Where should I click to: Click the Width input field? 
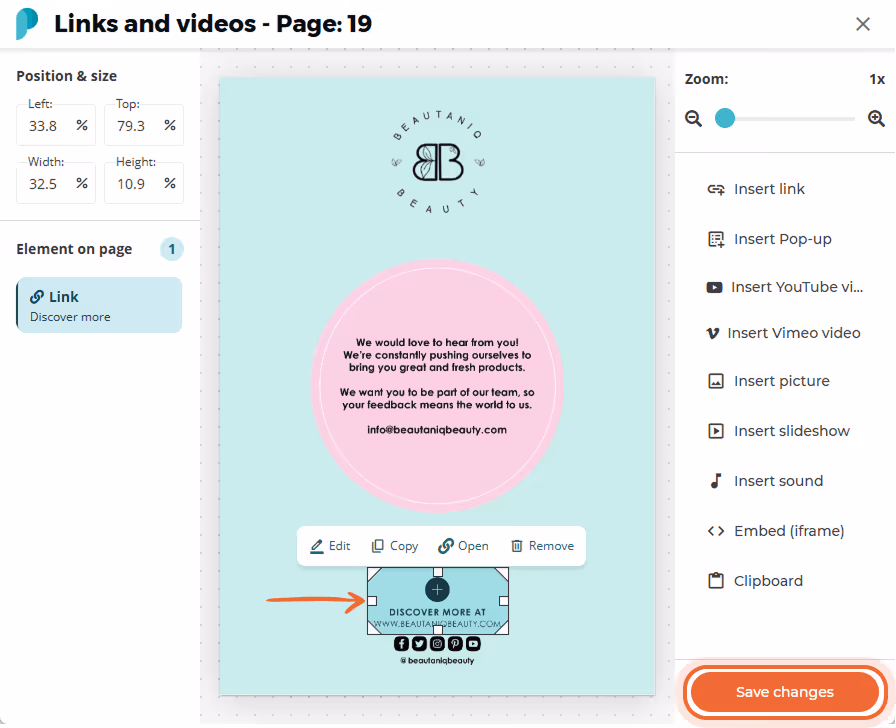(x=56, y=183)
